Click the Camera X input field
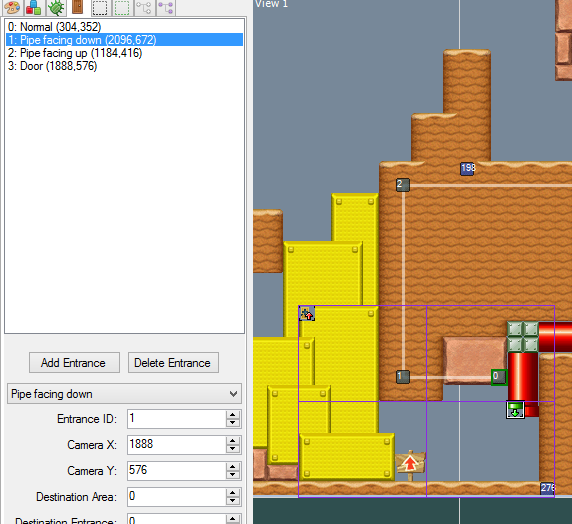Viewport: 572px width, 524px height. click(x=177, y=444)
